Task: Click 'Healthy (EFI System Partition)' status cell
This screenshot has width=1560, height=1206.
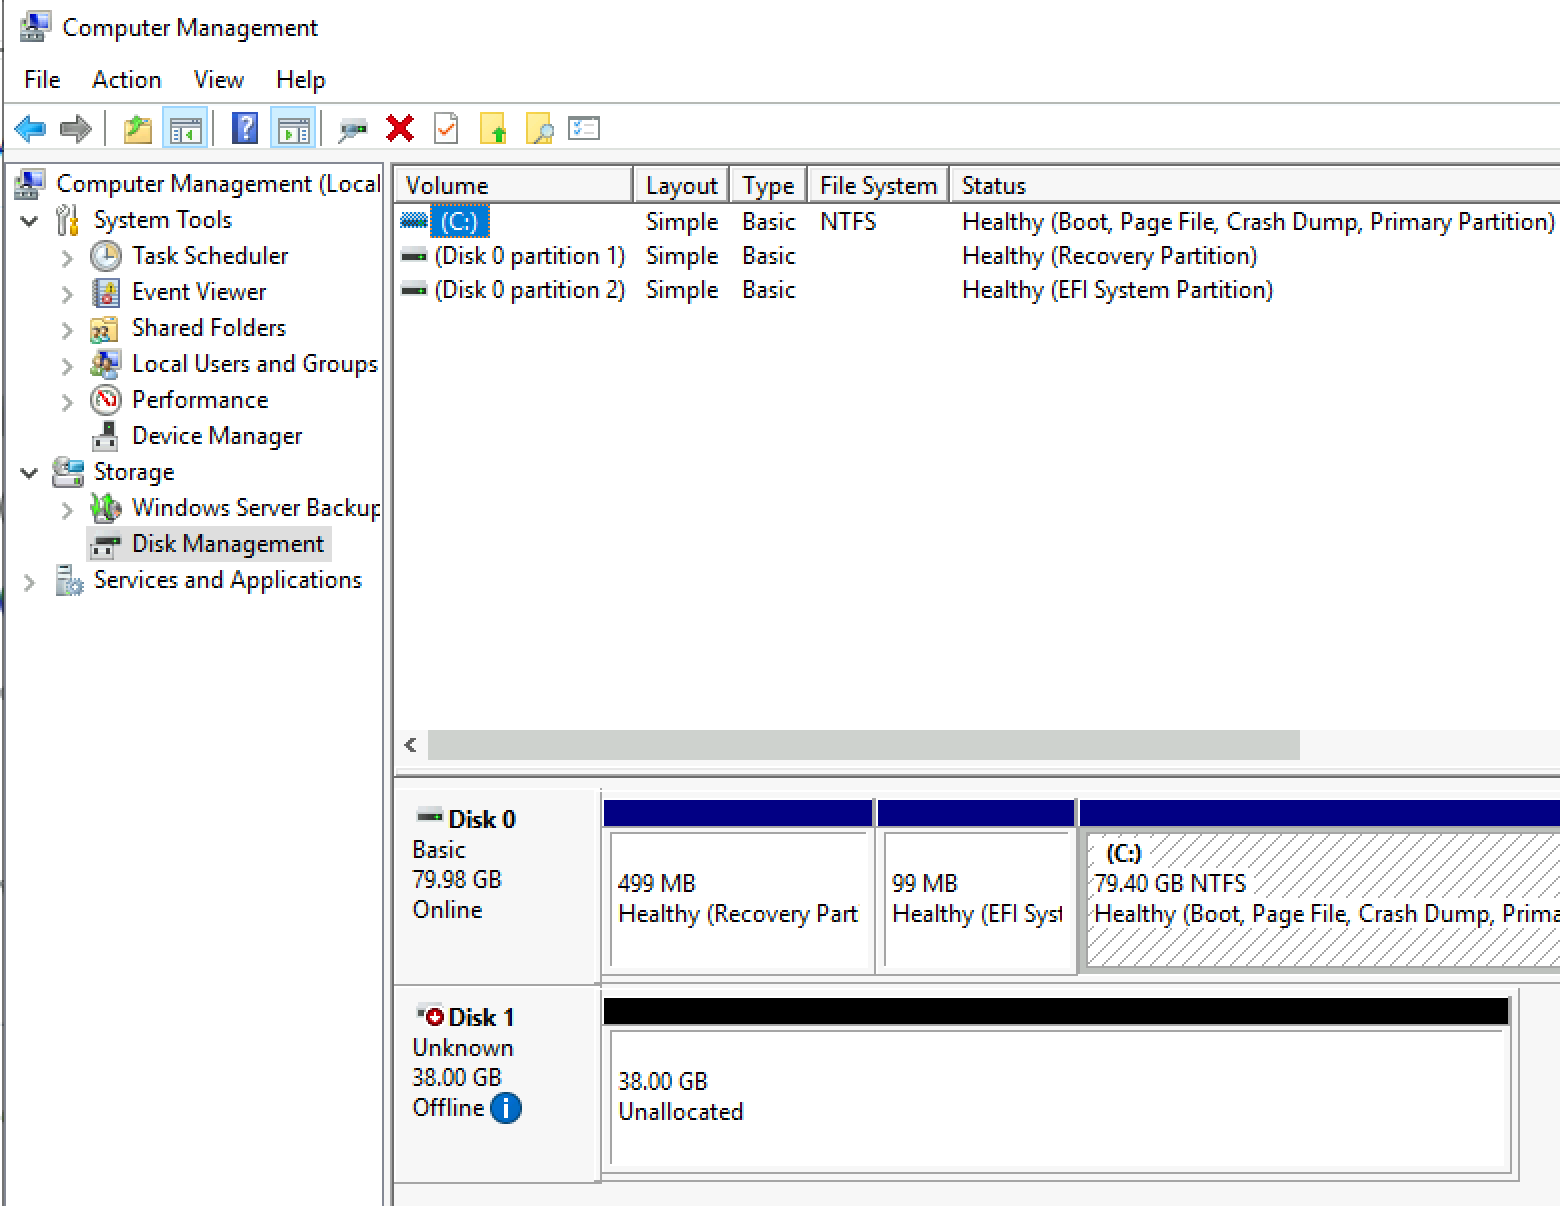Action: (x=1117, y=290)
